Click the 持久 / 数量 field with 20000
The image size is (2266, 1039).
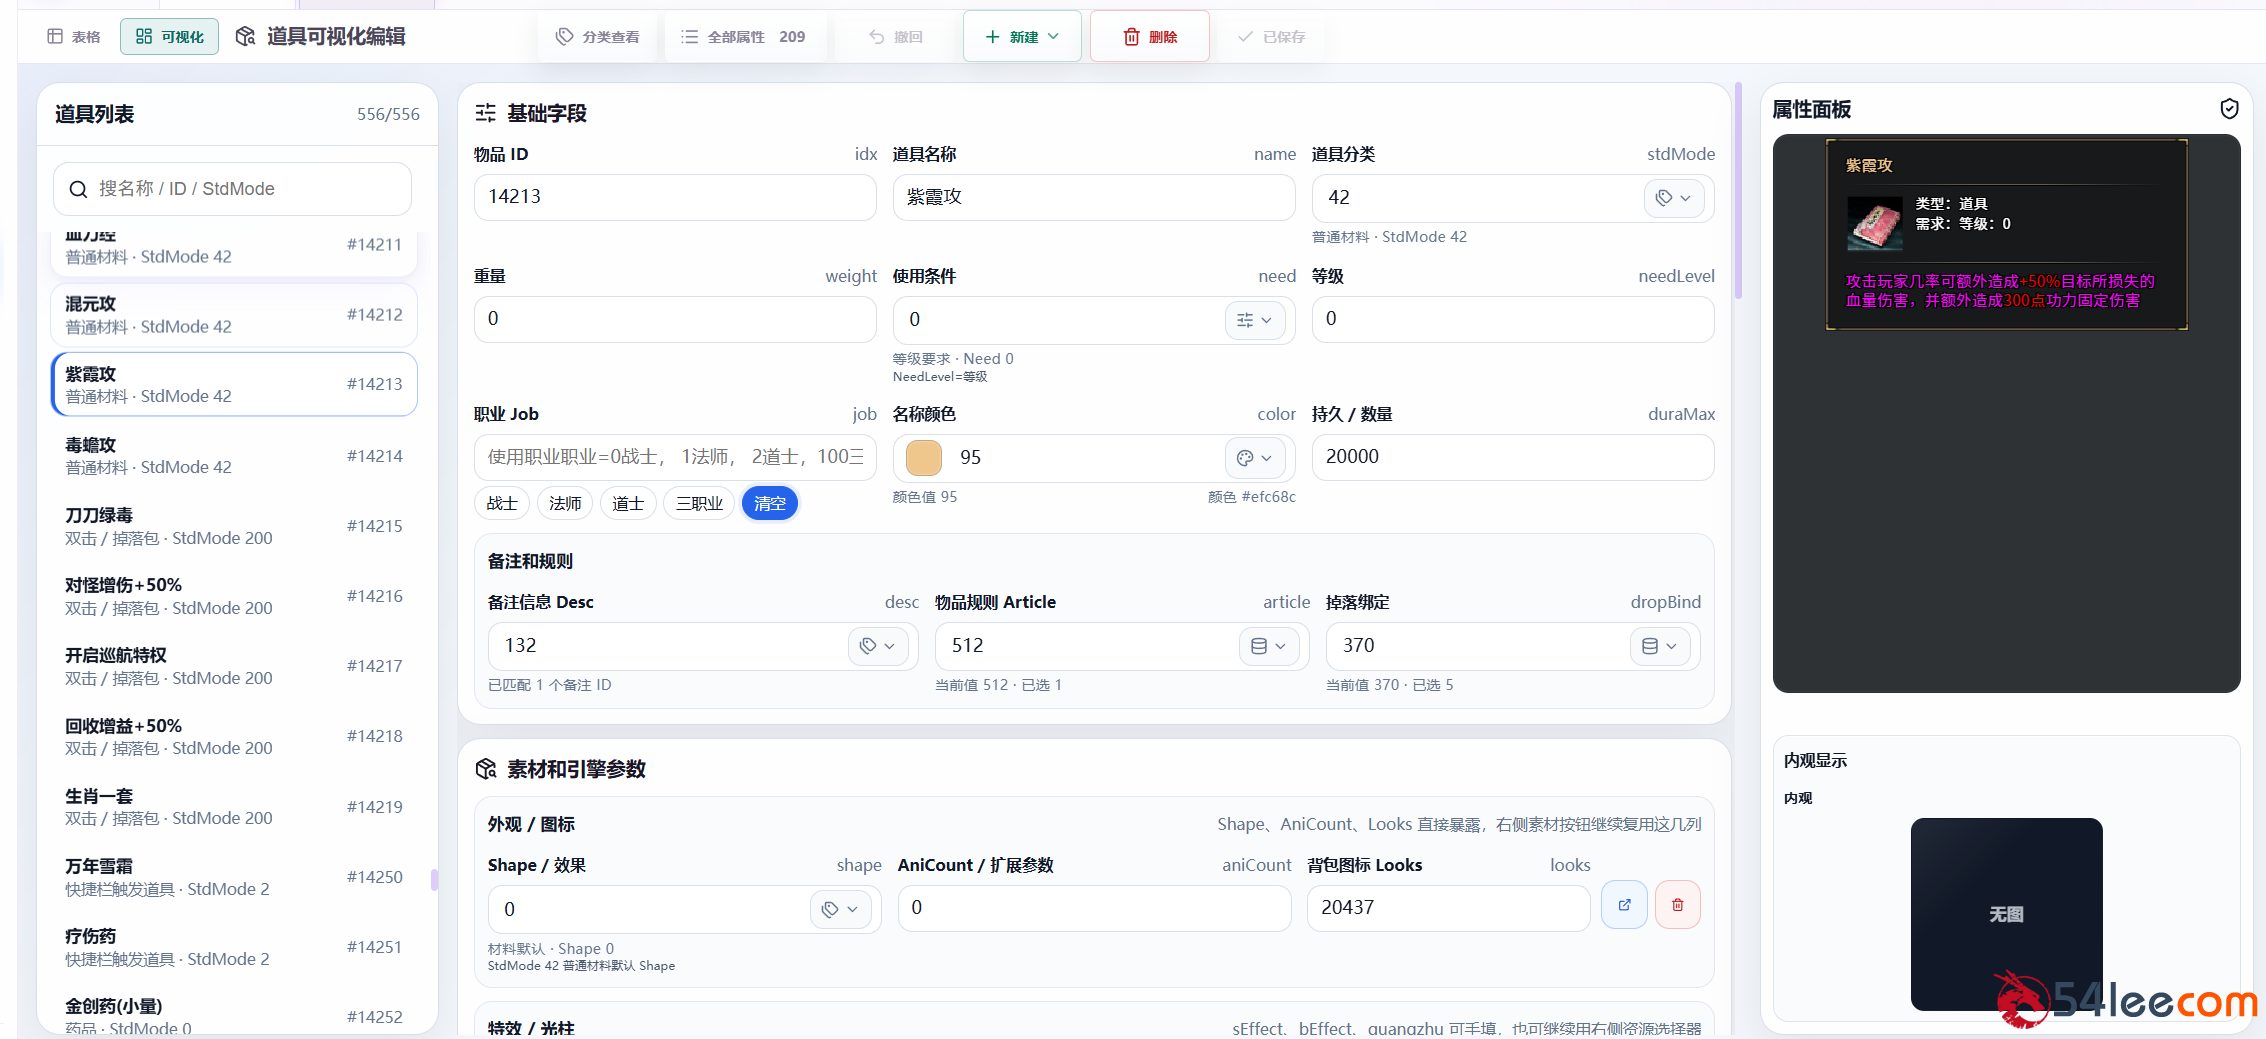point(1513,457)
